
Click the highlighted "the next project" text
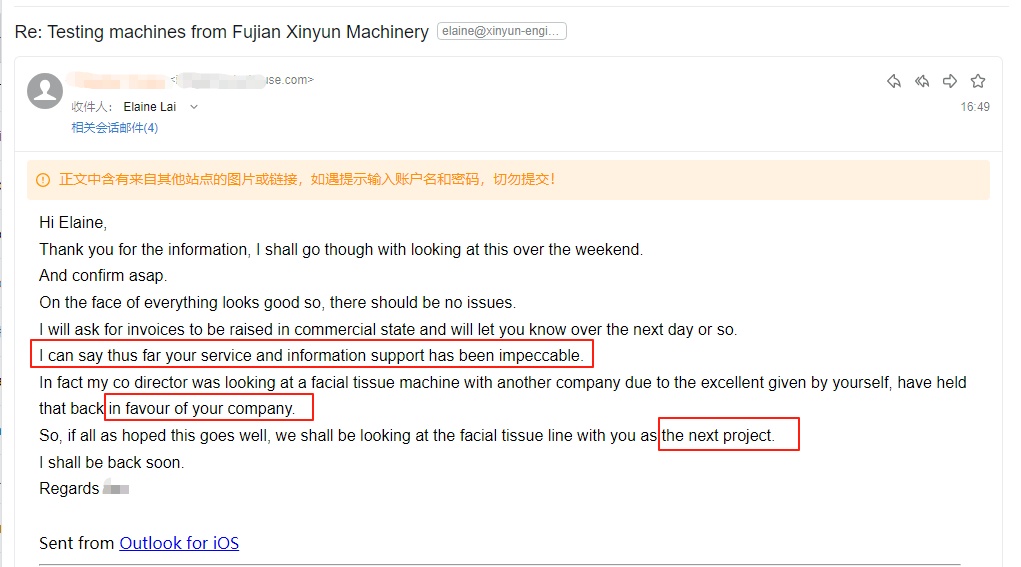(718, 436)
